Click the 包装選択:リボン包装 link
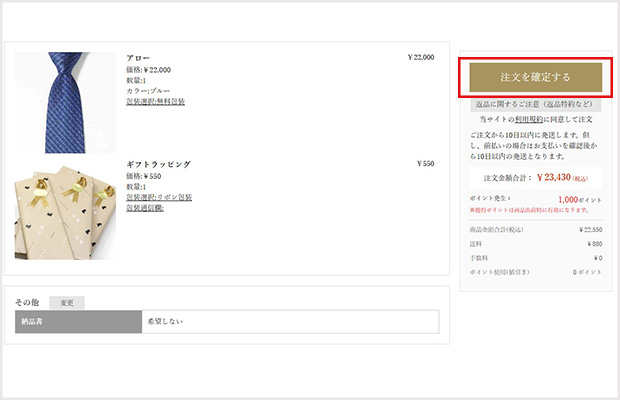Screen dimensions: 620x400 (x=158, y=197)
